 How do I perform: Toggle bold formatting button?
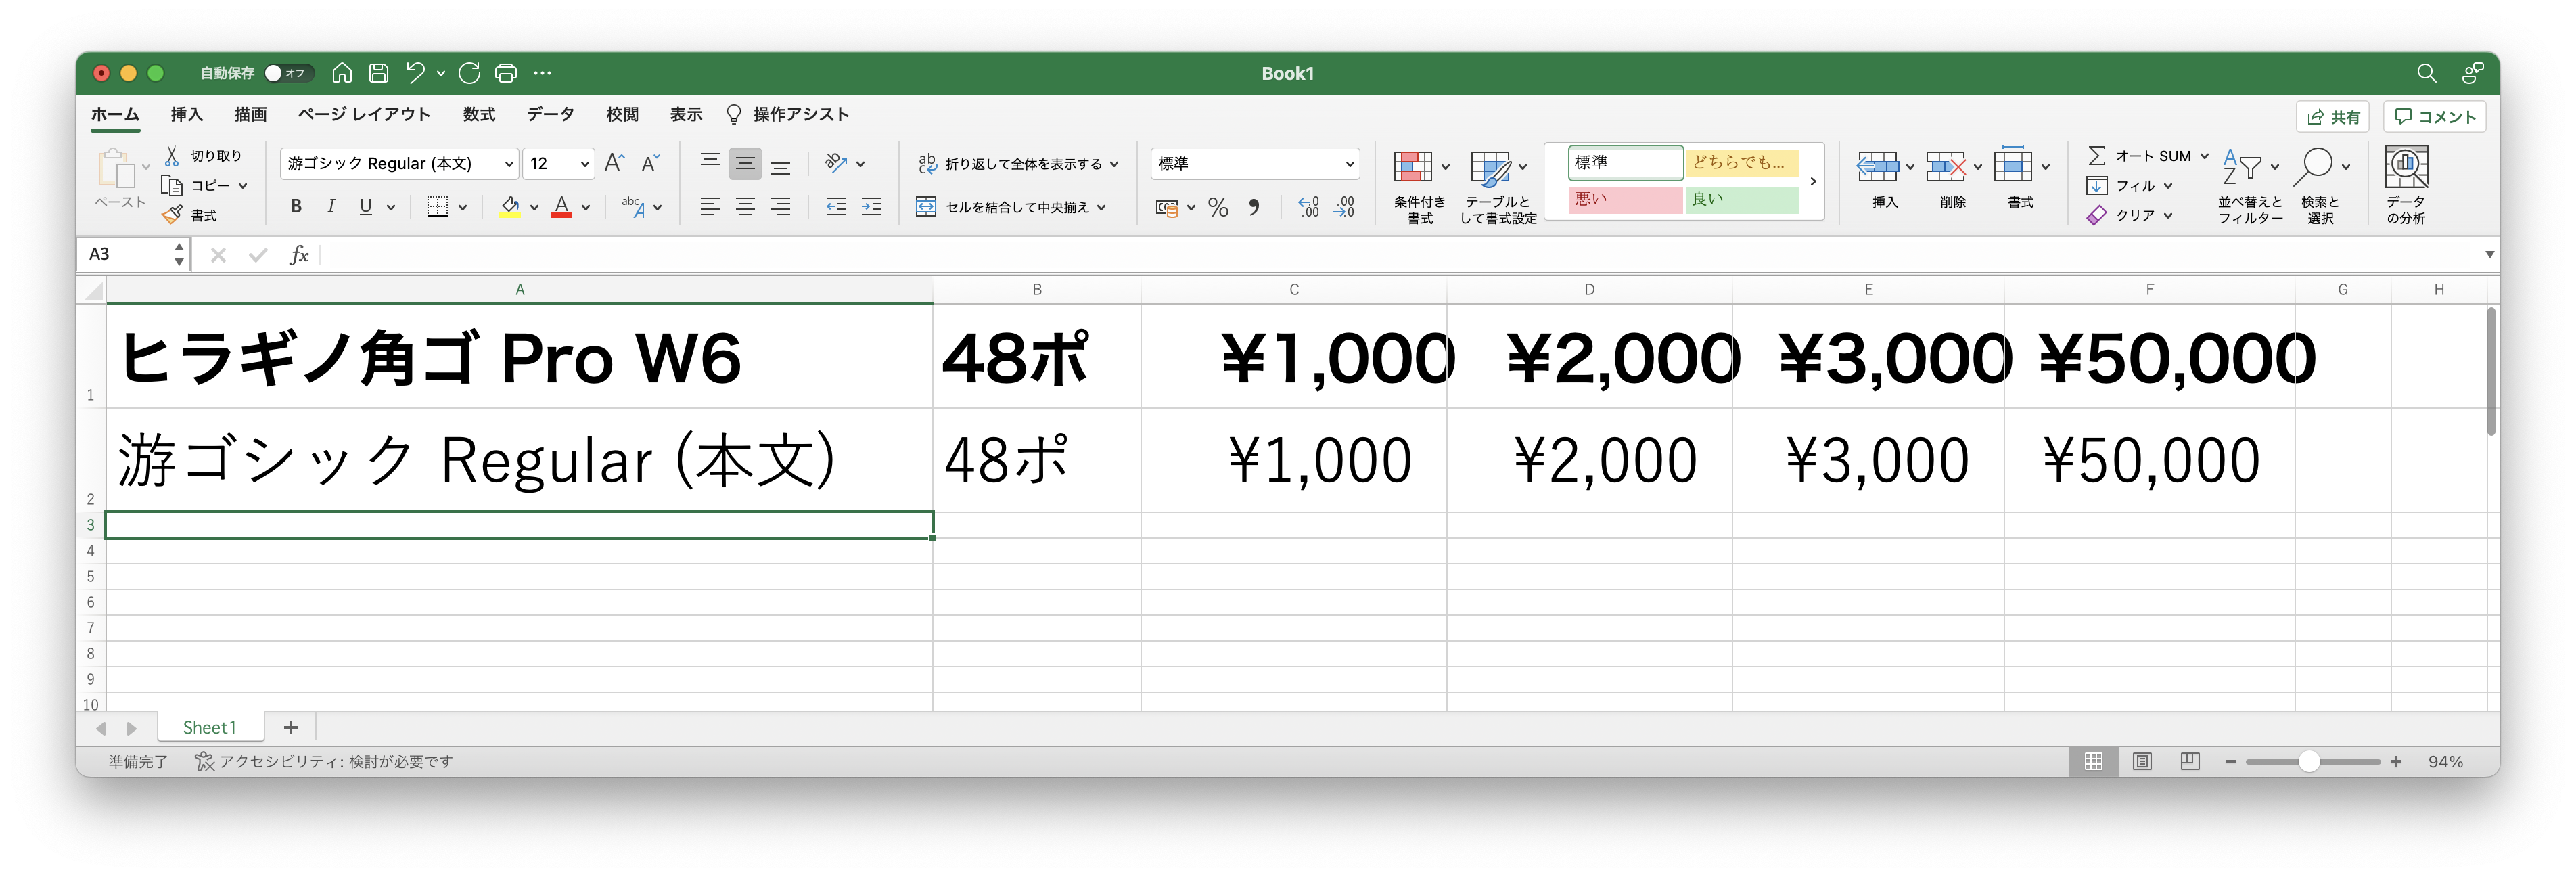296,207
